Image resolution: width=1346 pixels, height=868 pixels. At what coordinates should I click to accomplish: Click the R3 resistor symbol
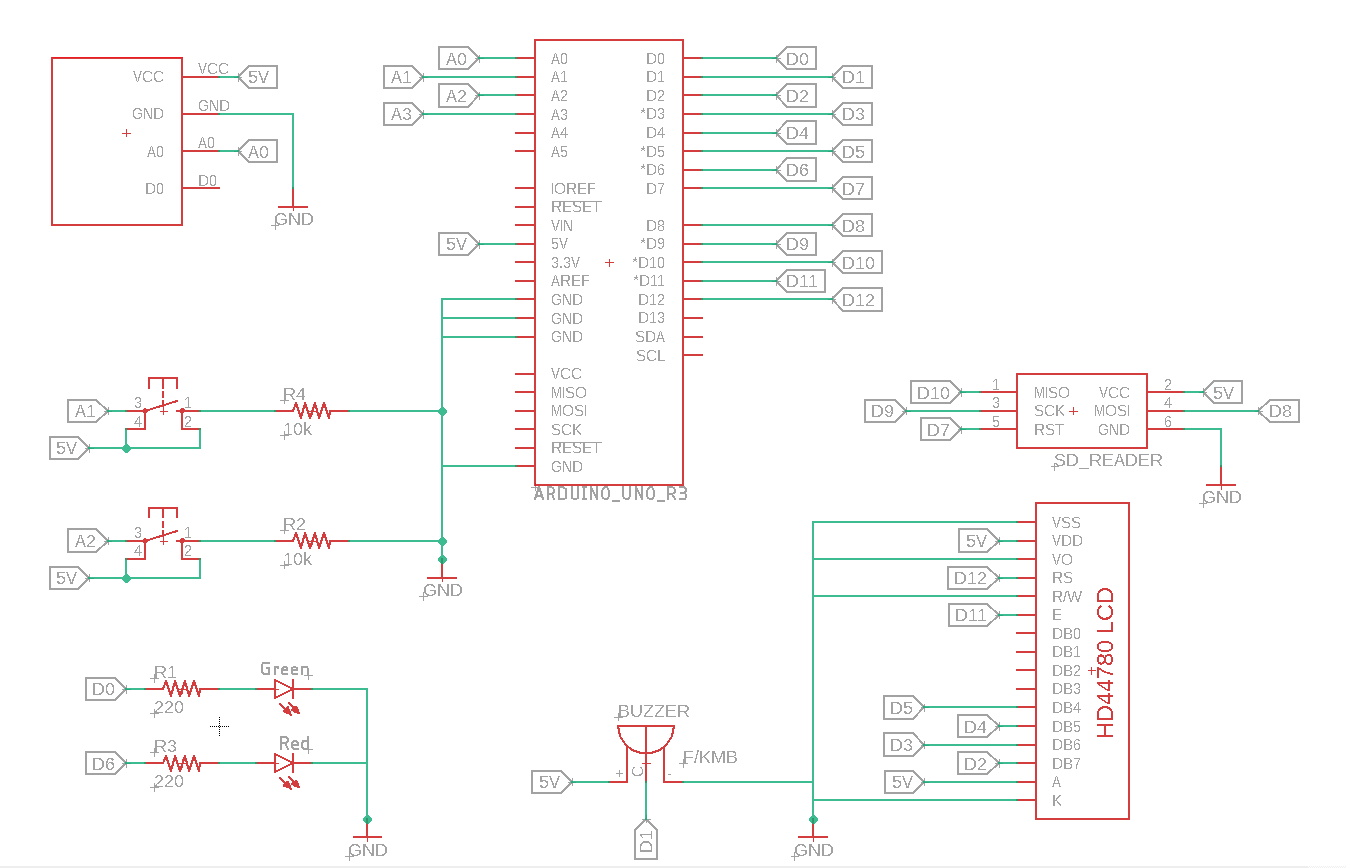pyautogui.click(x=182, y=763)
